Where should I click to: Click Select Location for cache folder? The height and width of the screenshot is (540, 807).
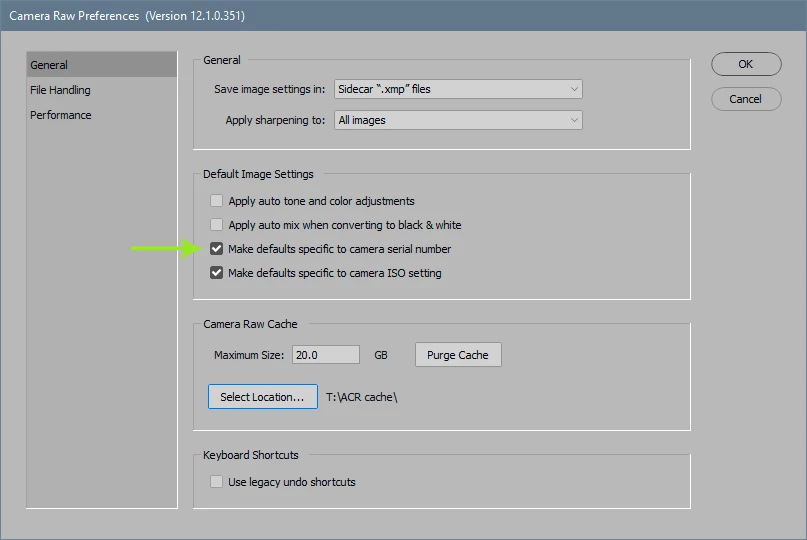coord(262,397)
